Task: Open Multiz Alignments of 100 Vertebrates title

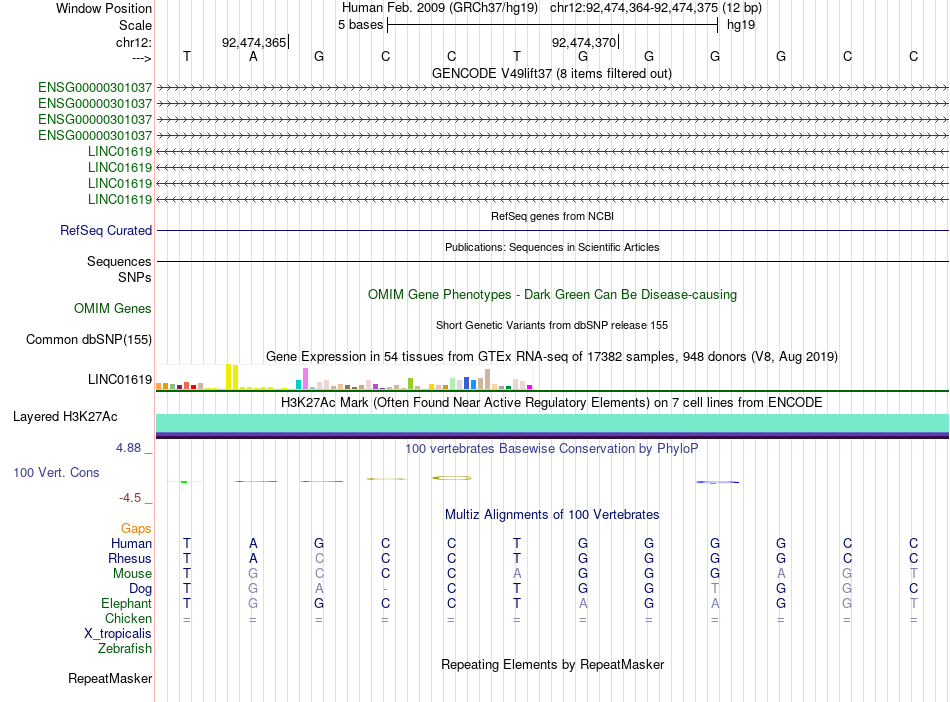Action: tap(552, 514)
